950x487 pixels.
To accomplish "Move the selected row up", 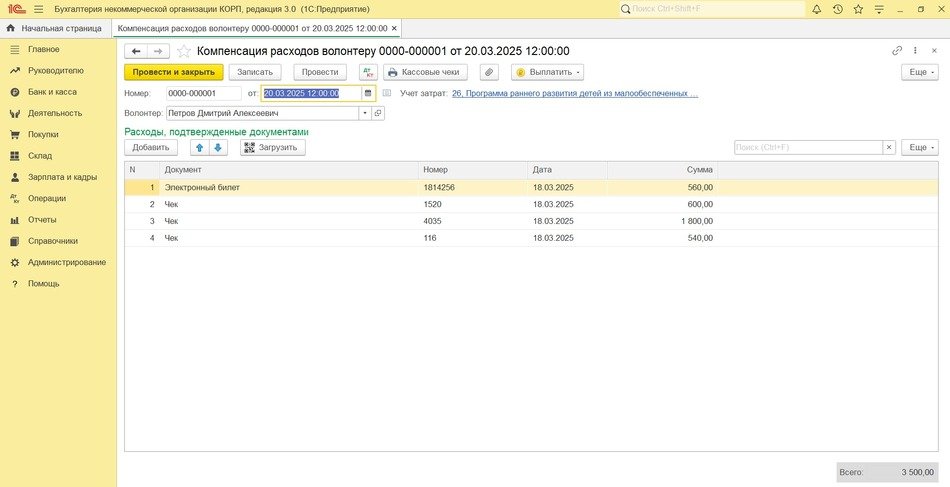I will (199, 147).
